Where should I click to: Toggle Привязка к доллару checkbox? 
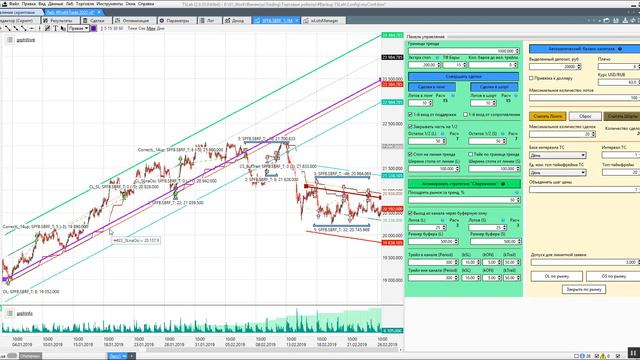[531, 78]
